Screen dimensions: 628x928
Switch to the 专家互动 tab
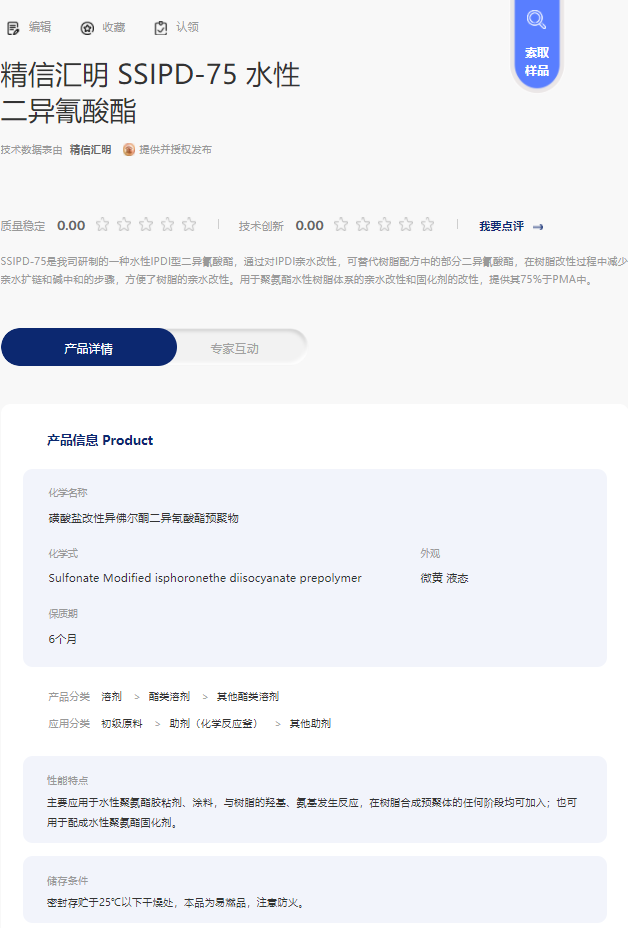pos(235,349)
